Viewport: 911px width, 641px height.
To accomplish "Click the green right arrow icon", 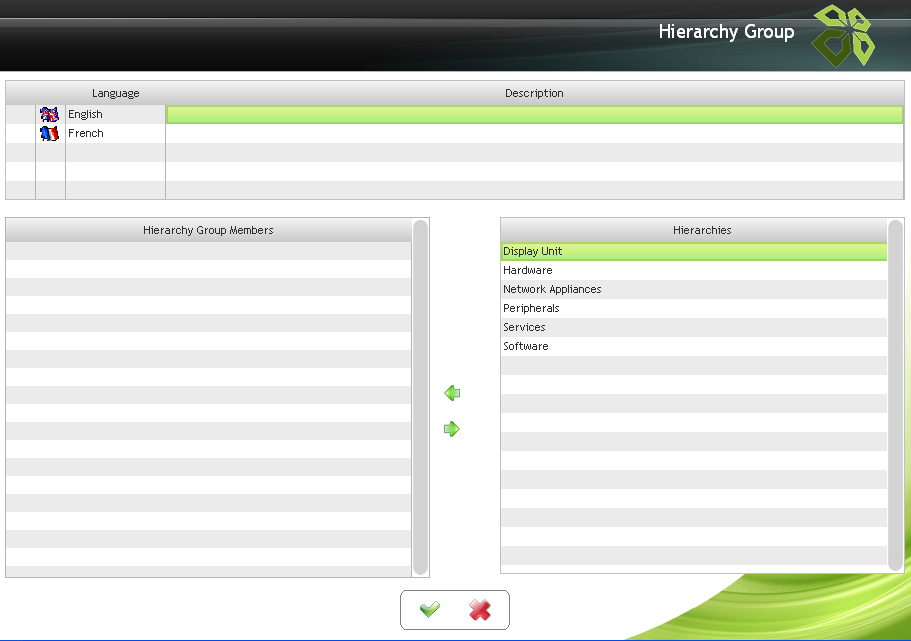I will point(452,429).
